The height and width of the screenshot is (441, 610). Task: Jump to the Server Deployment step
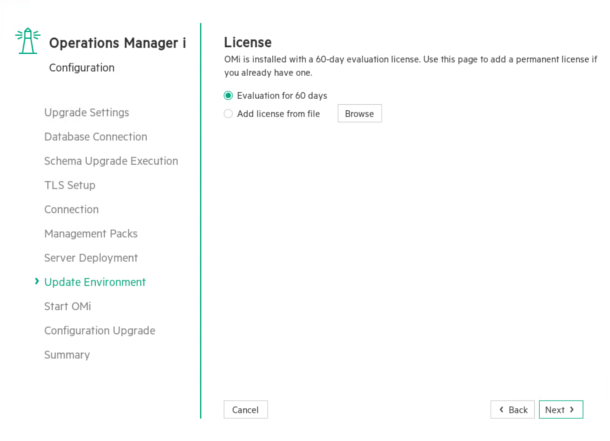point(91,258)
